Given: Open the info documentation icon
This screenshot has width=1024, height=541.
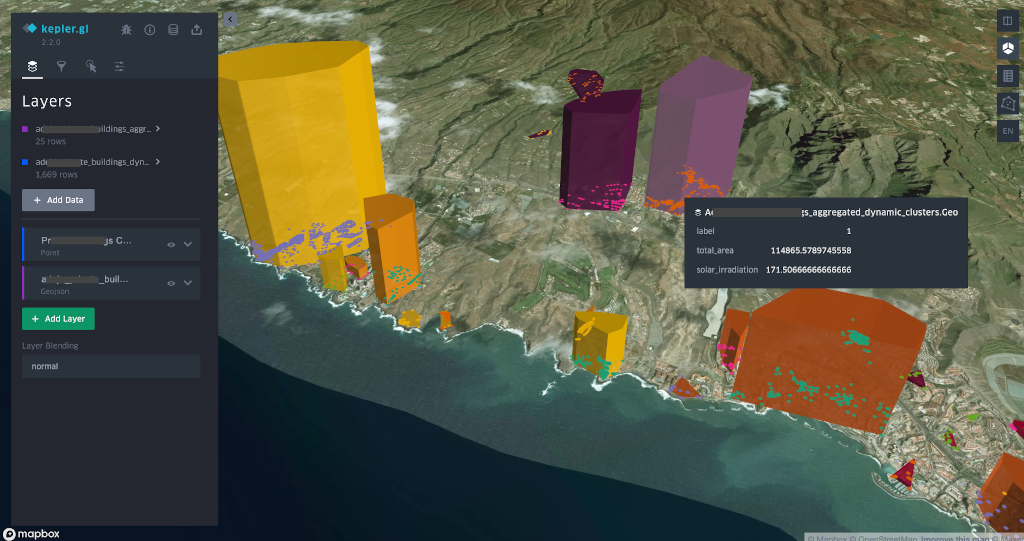Looking at the screenshot, I should coord(150,29).
